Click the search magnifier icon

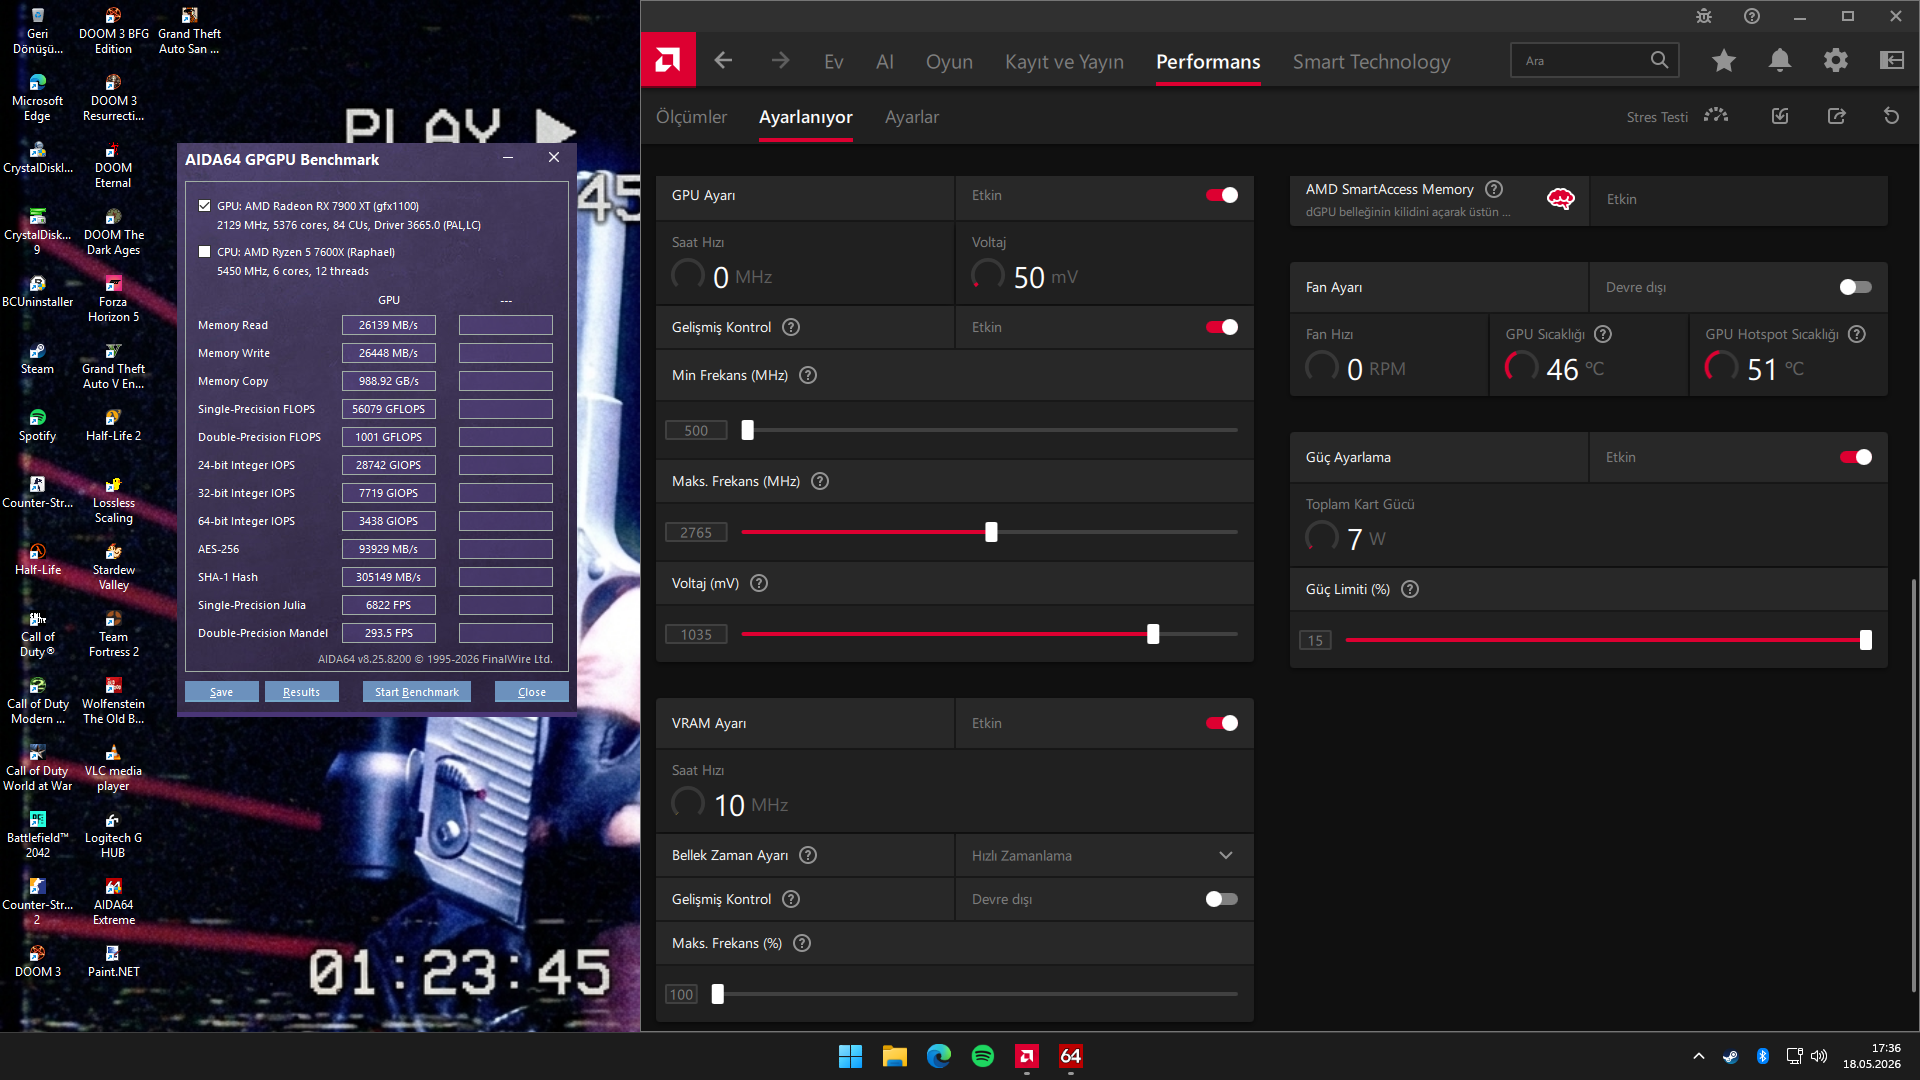coord(1659,60)
